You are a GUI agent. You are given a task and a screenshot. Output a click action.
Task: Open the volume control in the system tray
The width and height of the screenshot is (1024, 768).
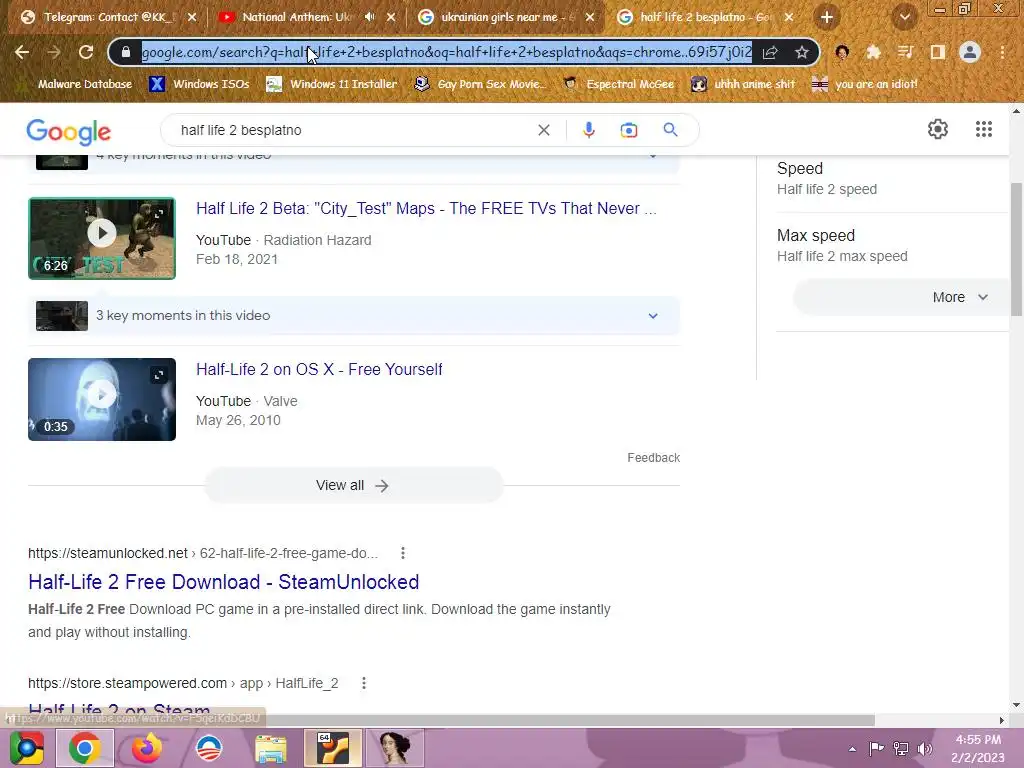pos(925,749)
